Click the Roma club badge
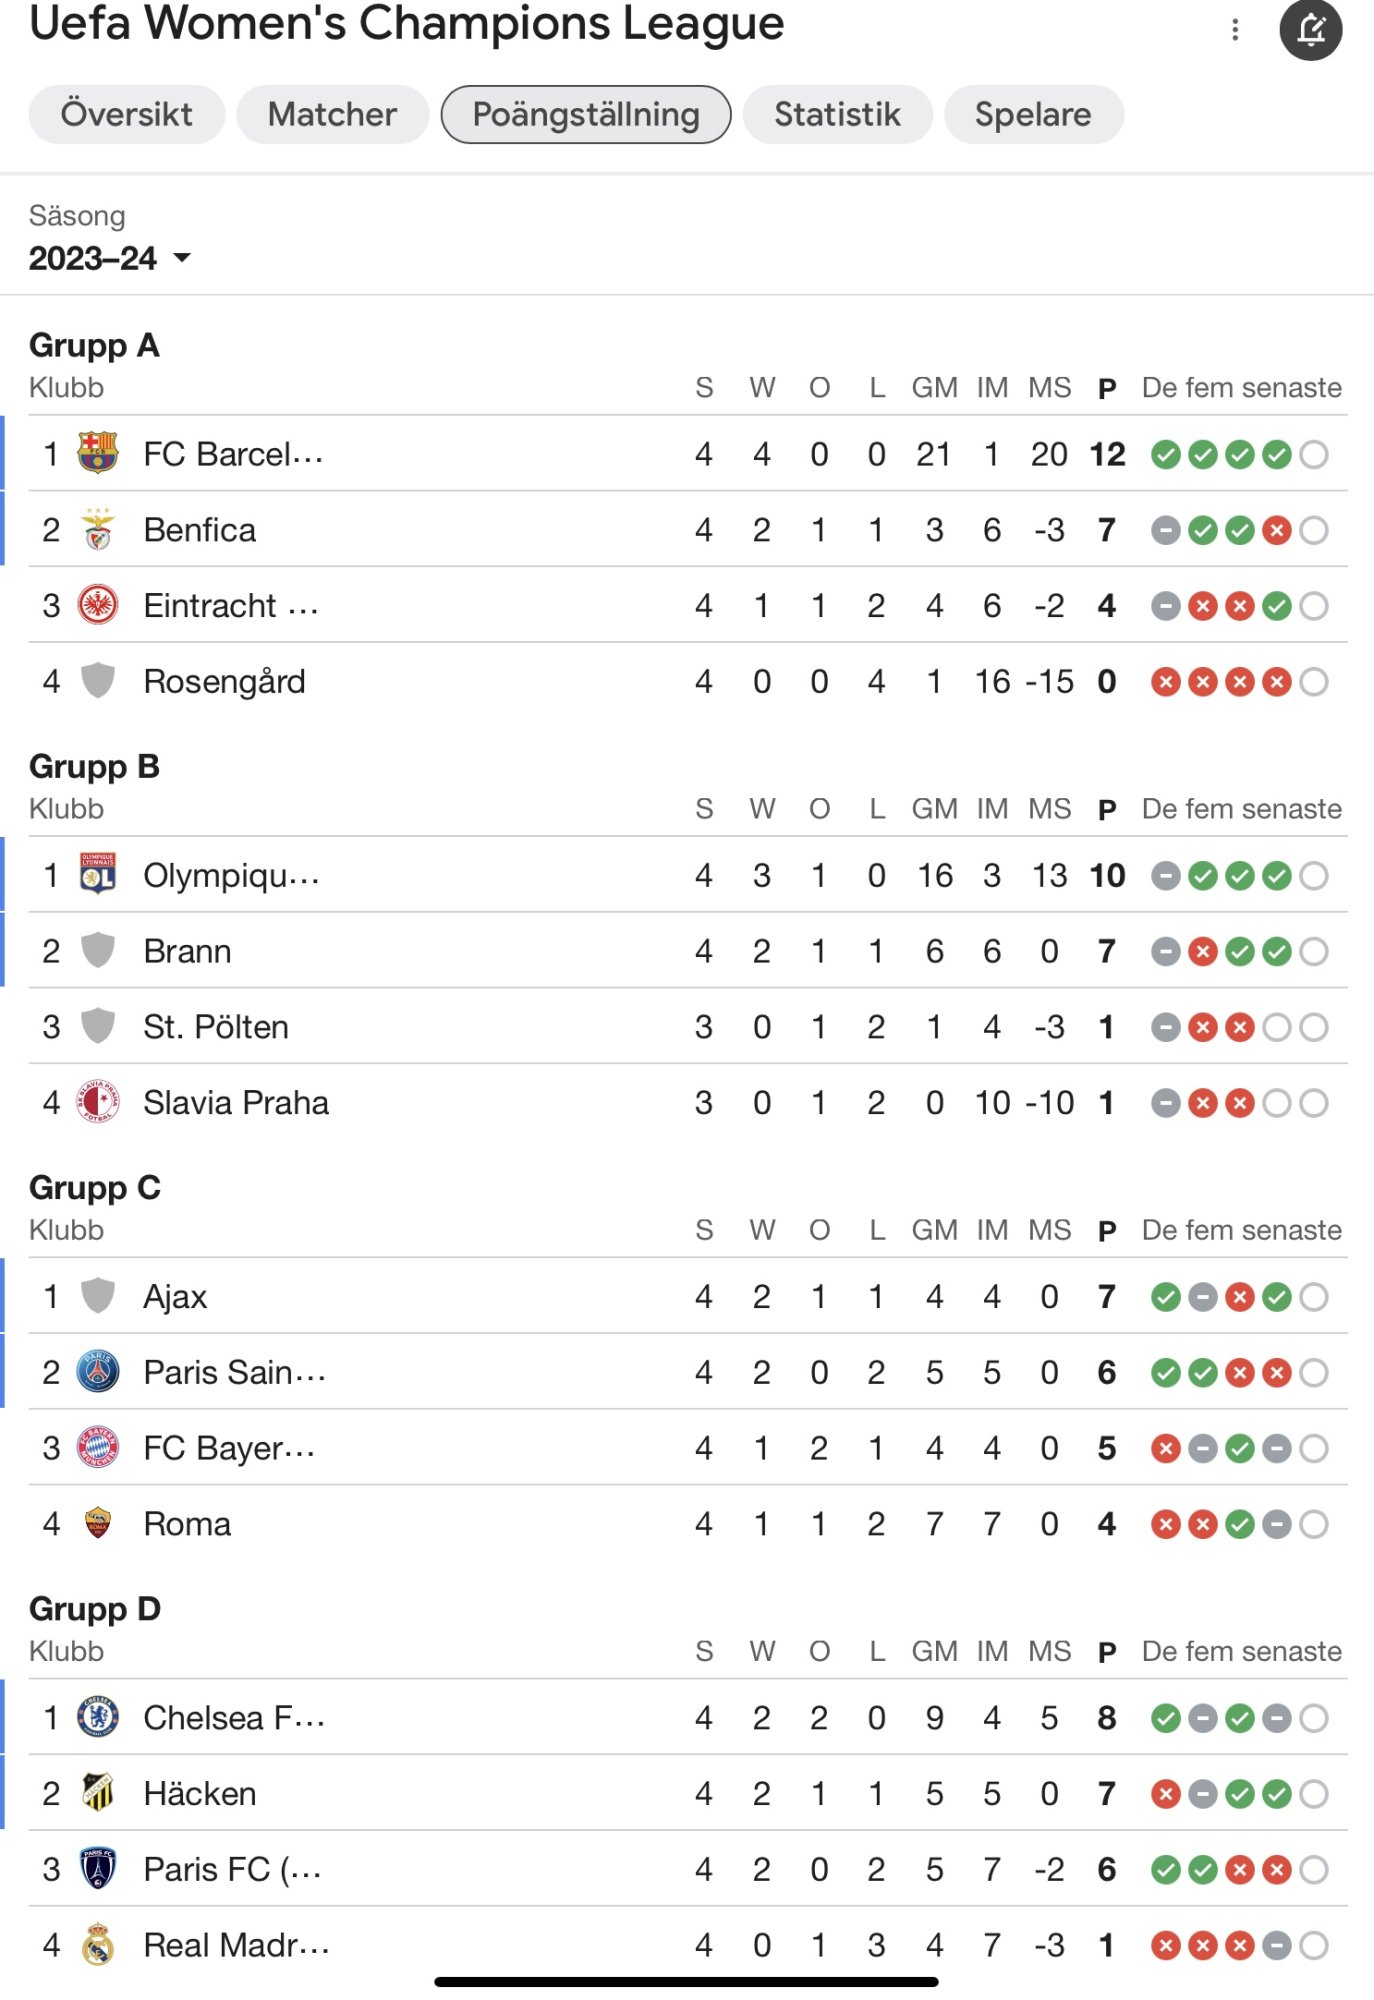The width and height of the screenshot is (1374, 2000). pyautogui.click(x=98, y=1523)
